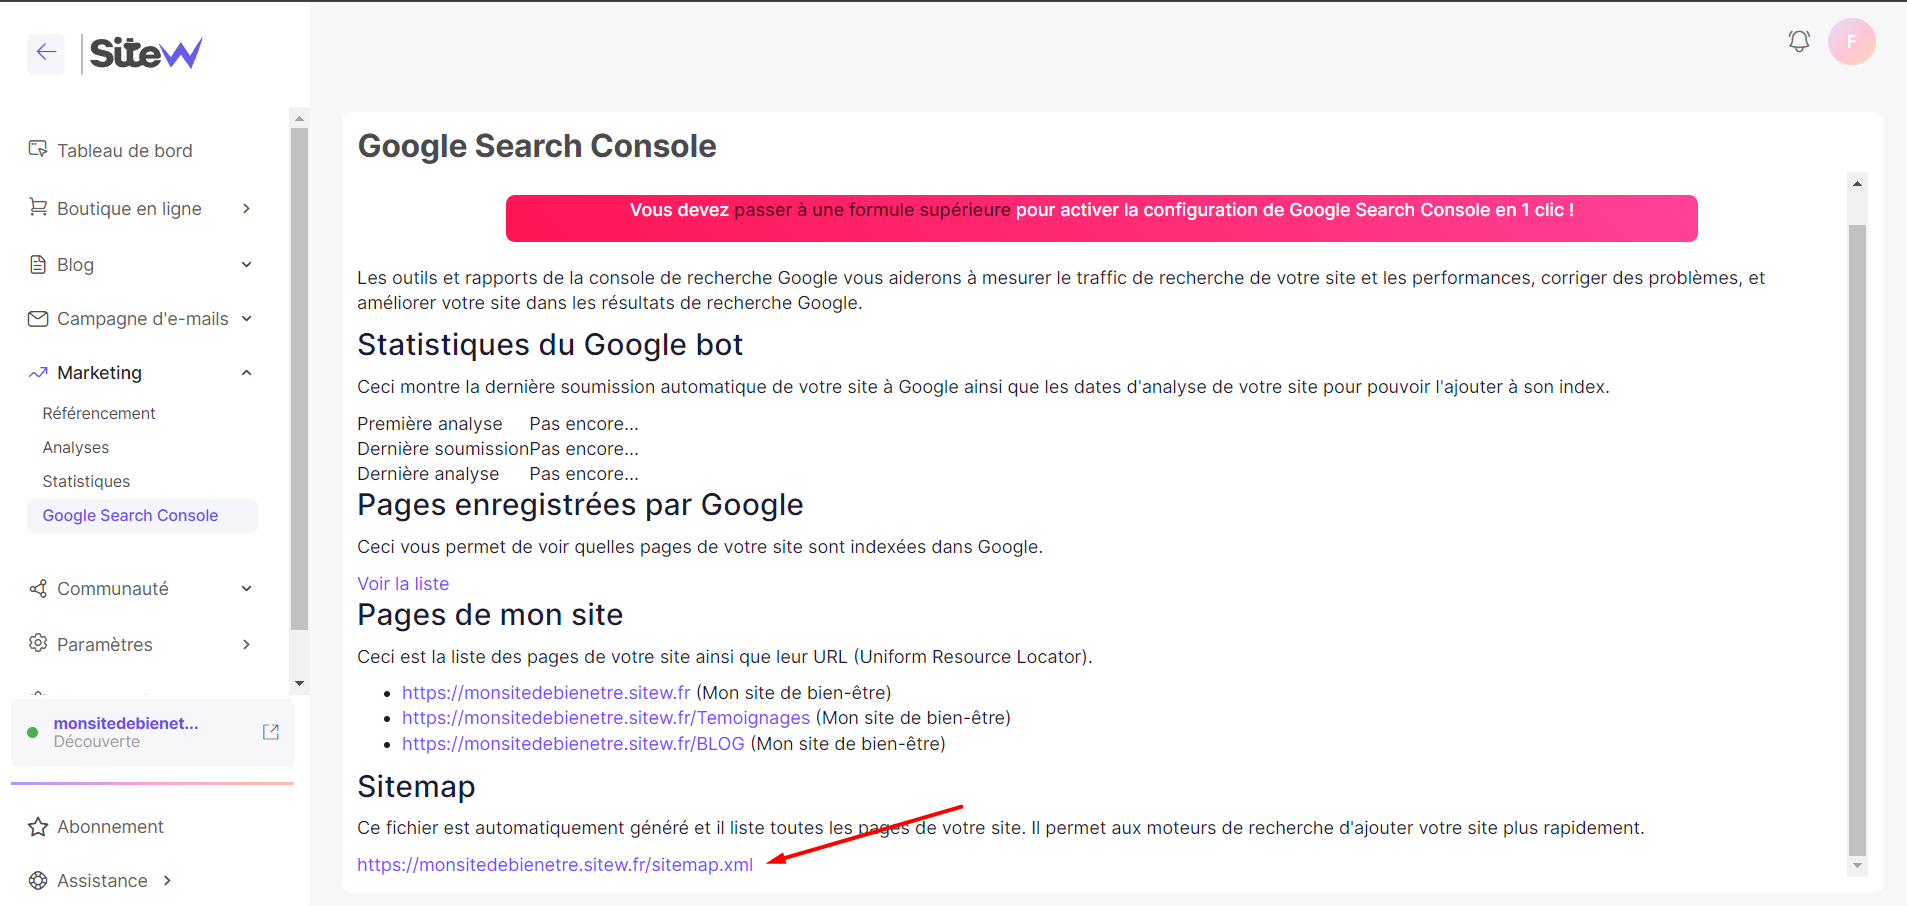Open the BLOG page URL
Viewport: 1907px width, 906px height.
point(573,744)
